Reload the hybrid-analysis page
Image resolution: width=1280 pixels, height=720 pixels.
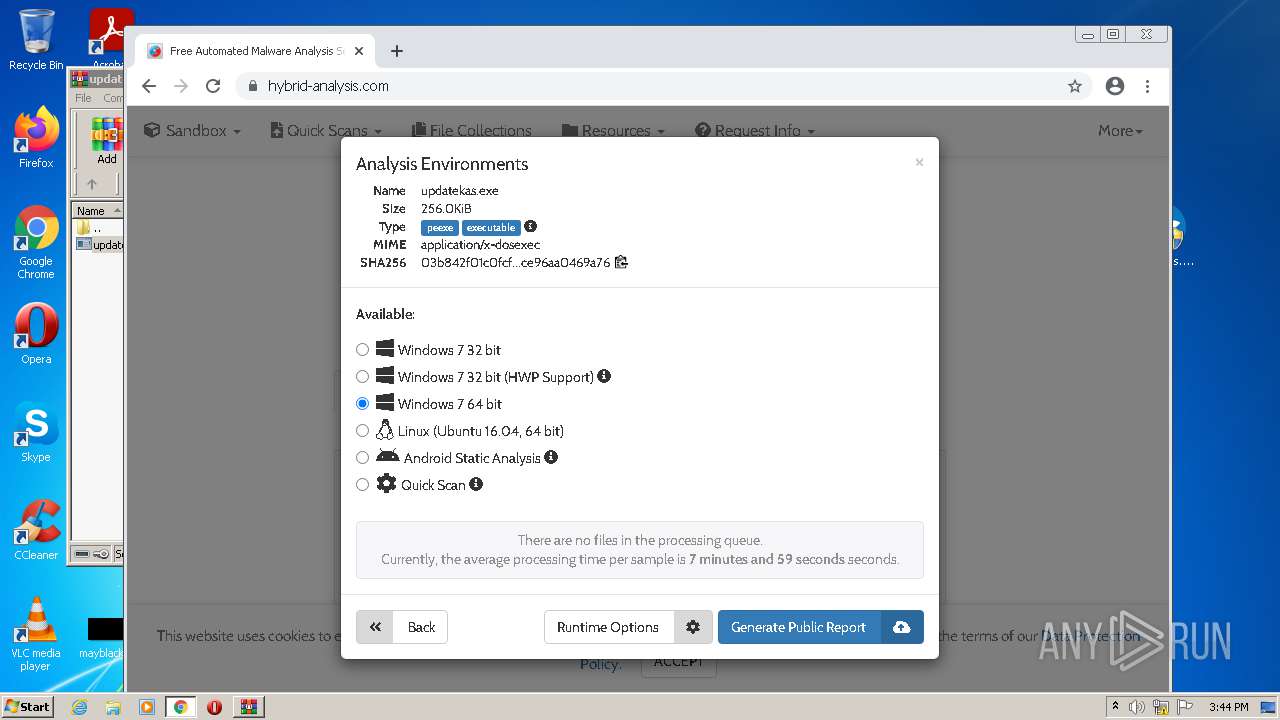[213, 86]
